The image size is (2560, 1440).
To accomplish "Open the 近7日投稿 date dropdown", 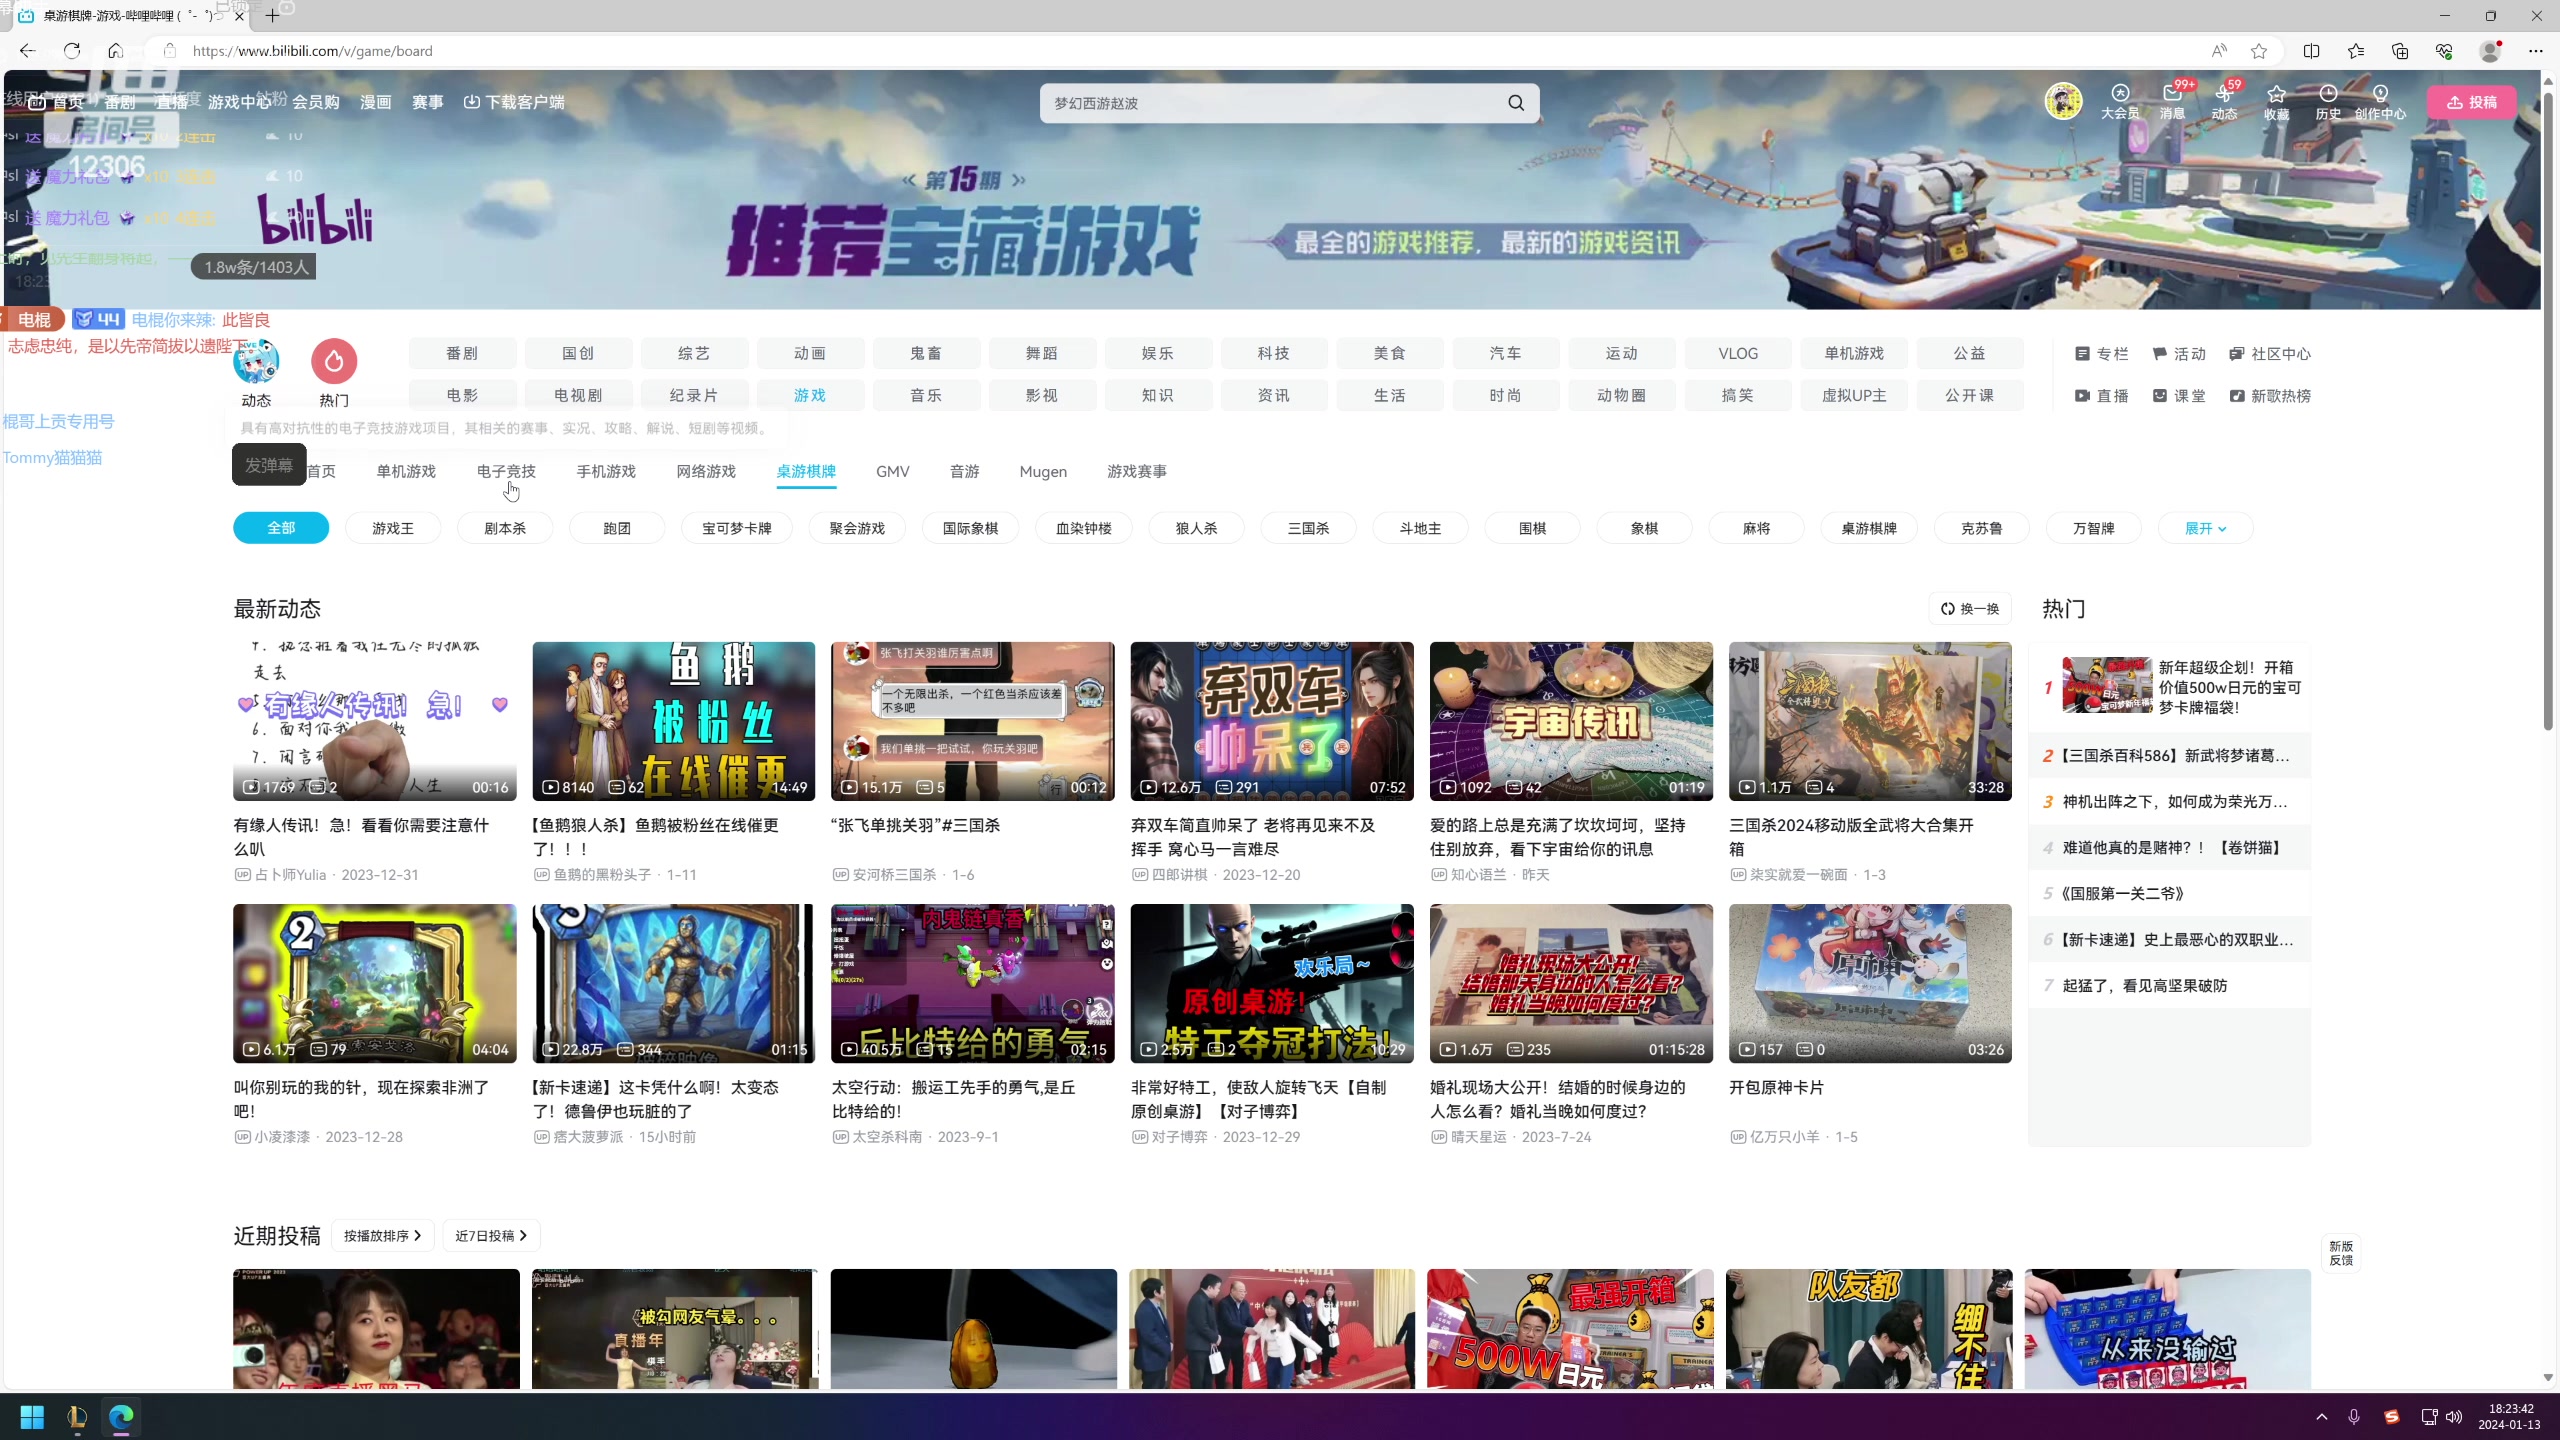I will coord(491,1236).
